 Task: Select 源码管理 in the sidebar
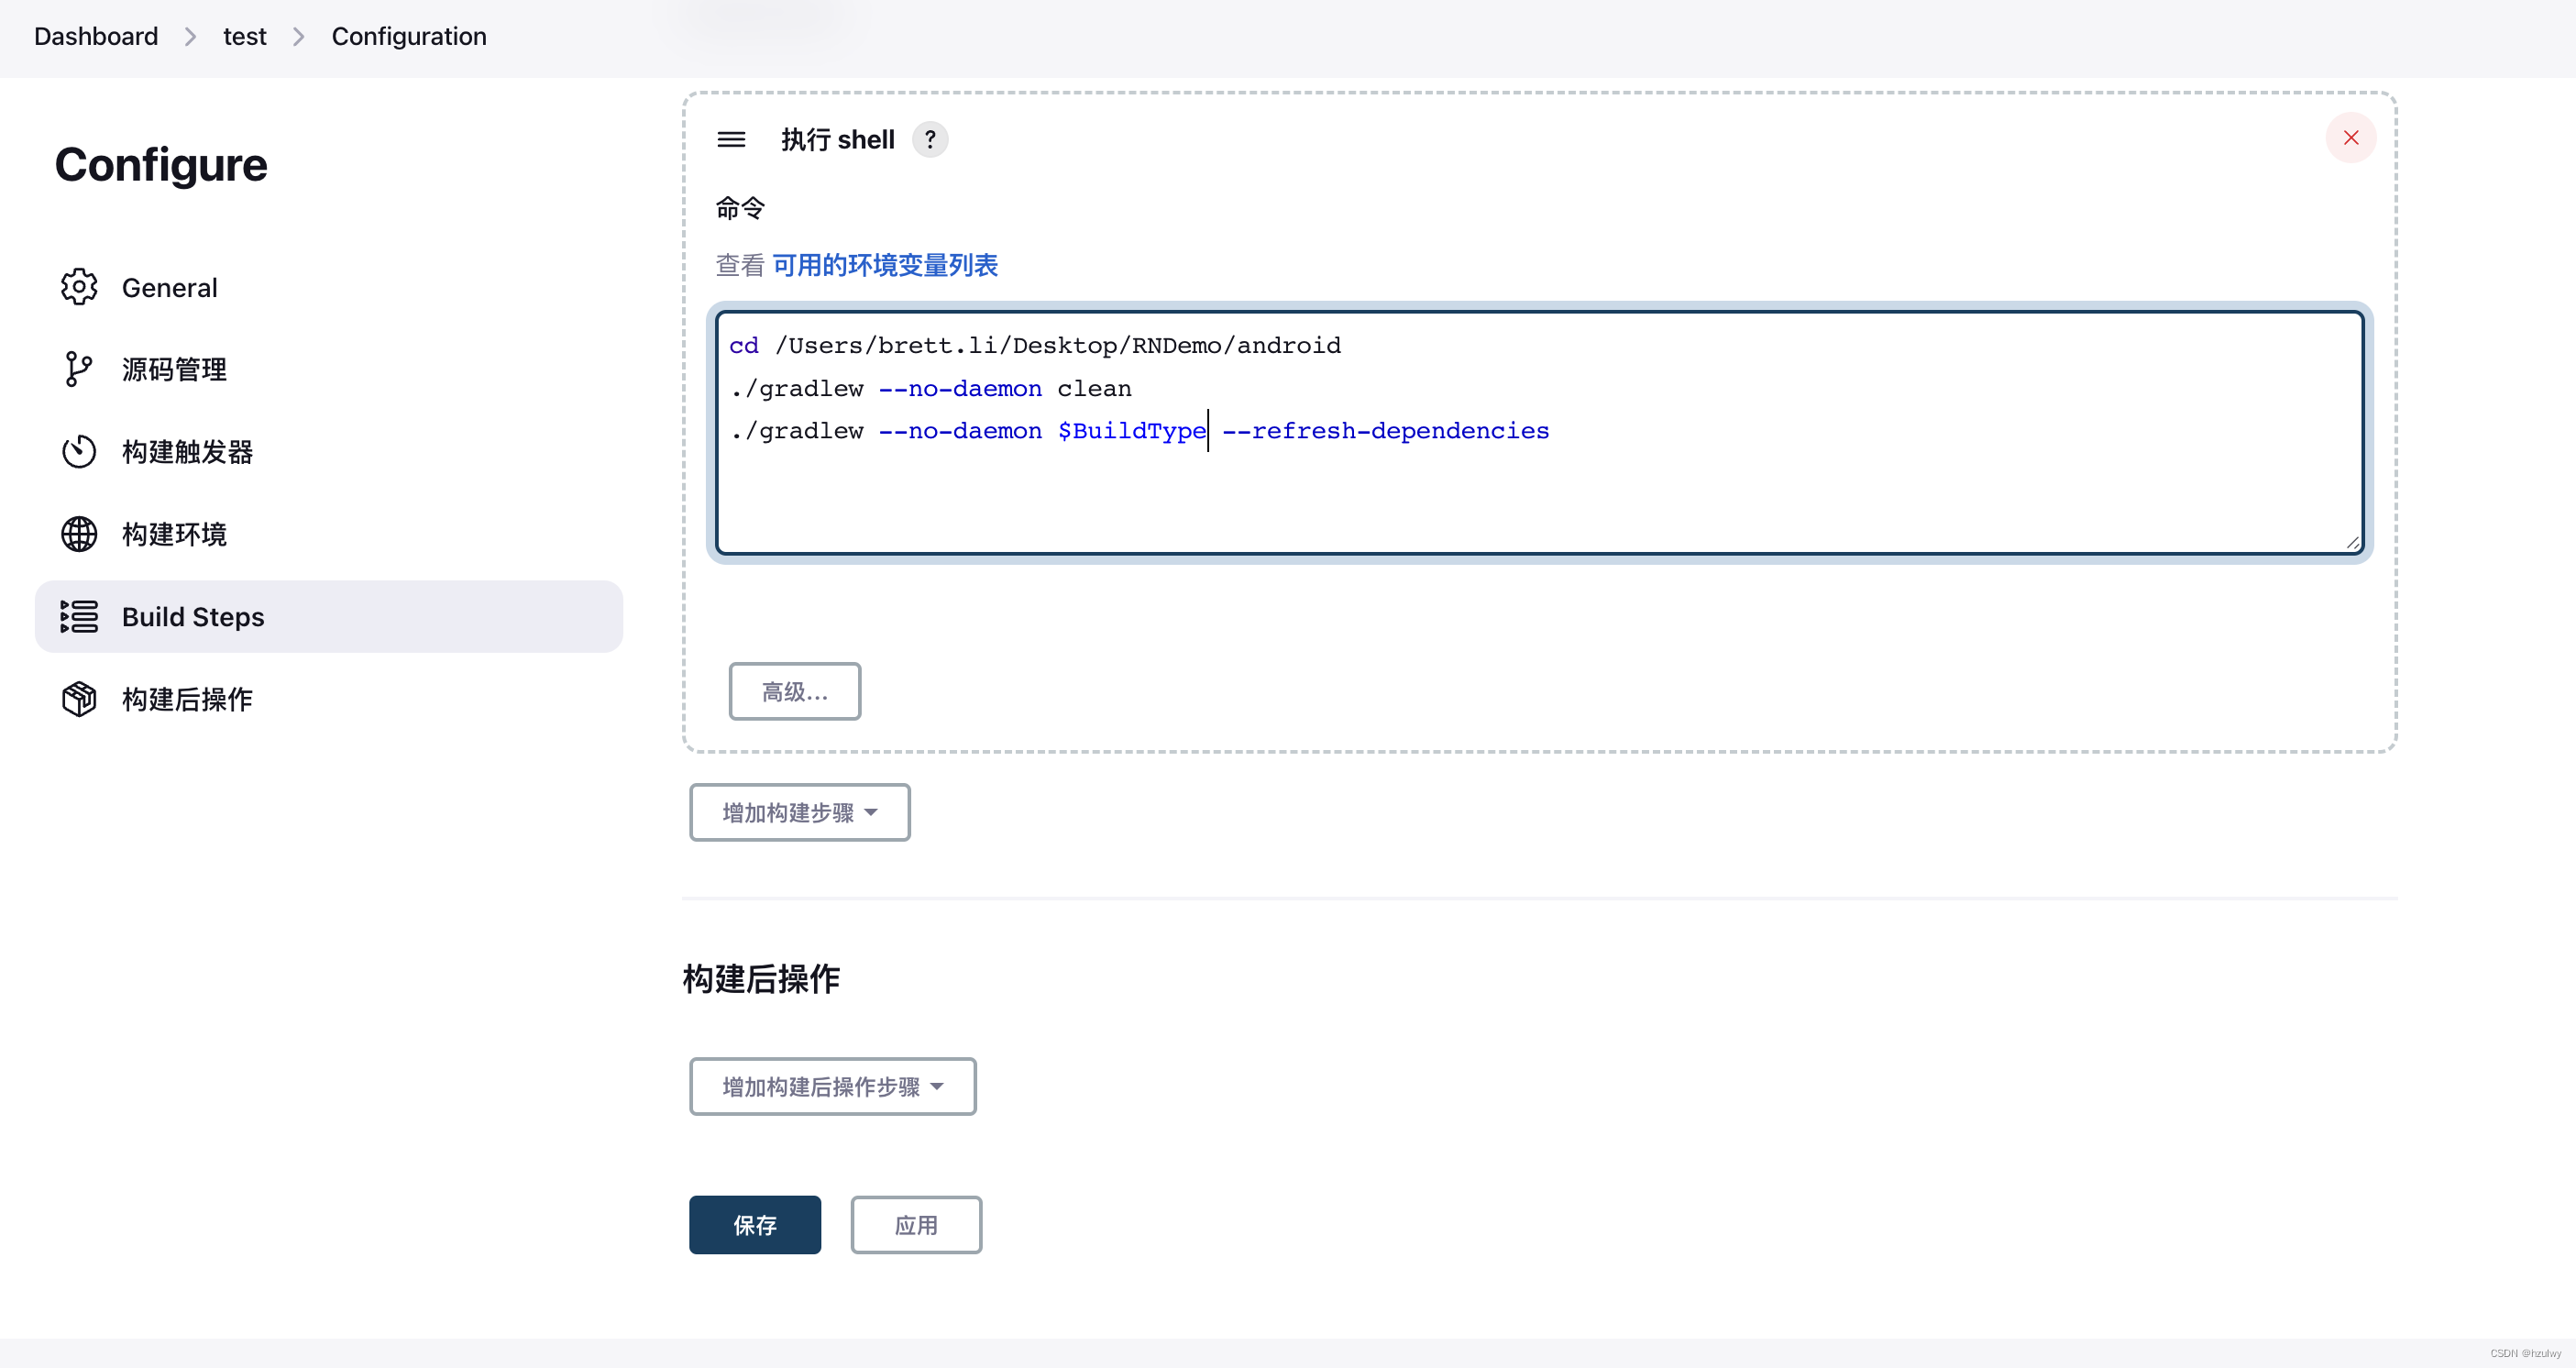[x=328, y=369]
